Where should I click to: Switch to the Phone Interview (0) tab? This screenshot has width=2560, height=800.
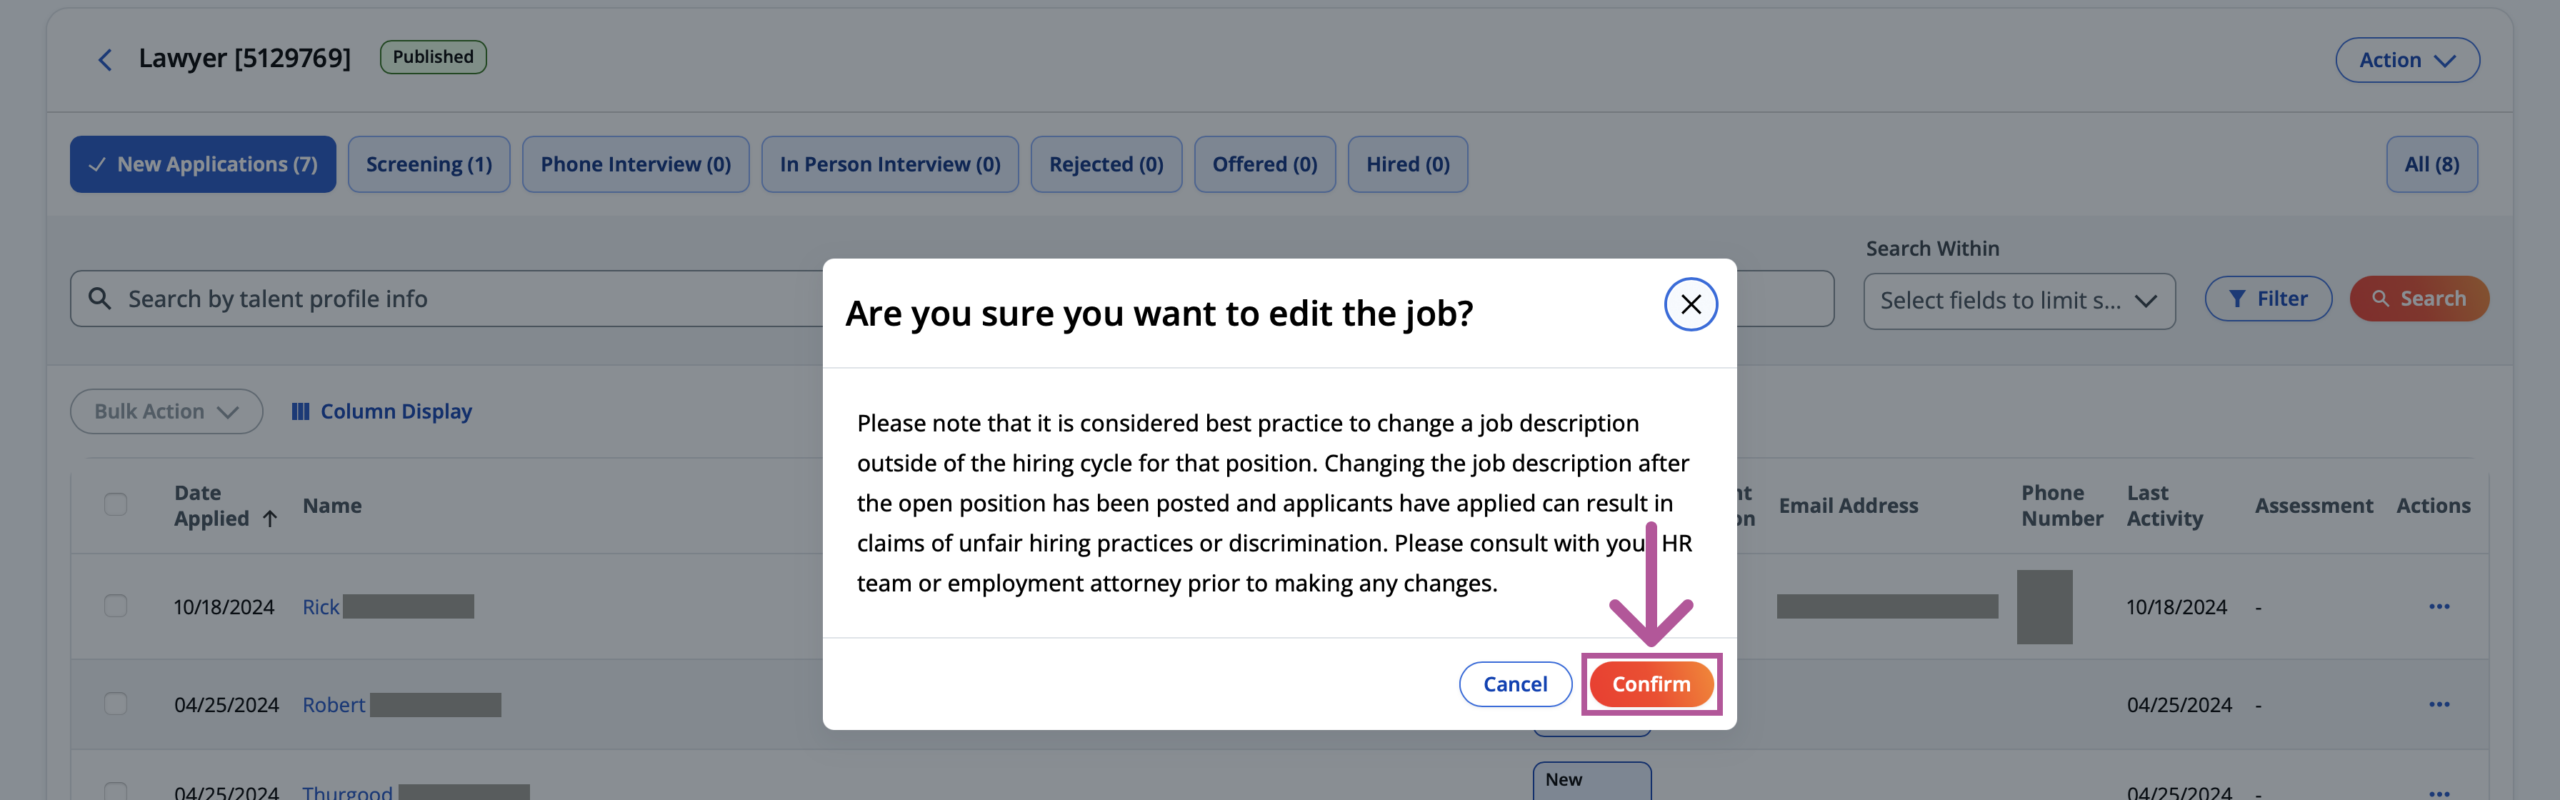click(x=636, y=164)
